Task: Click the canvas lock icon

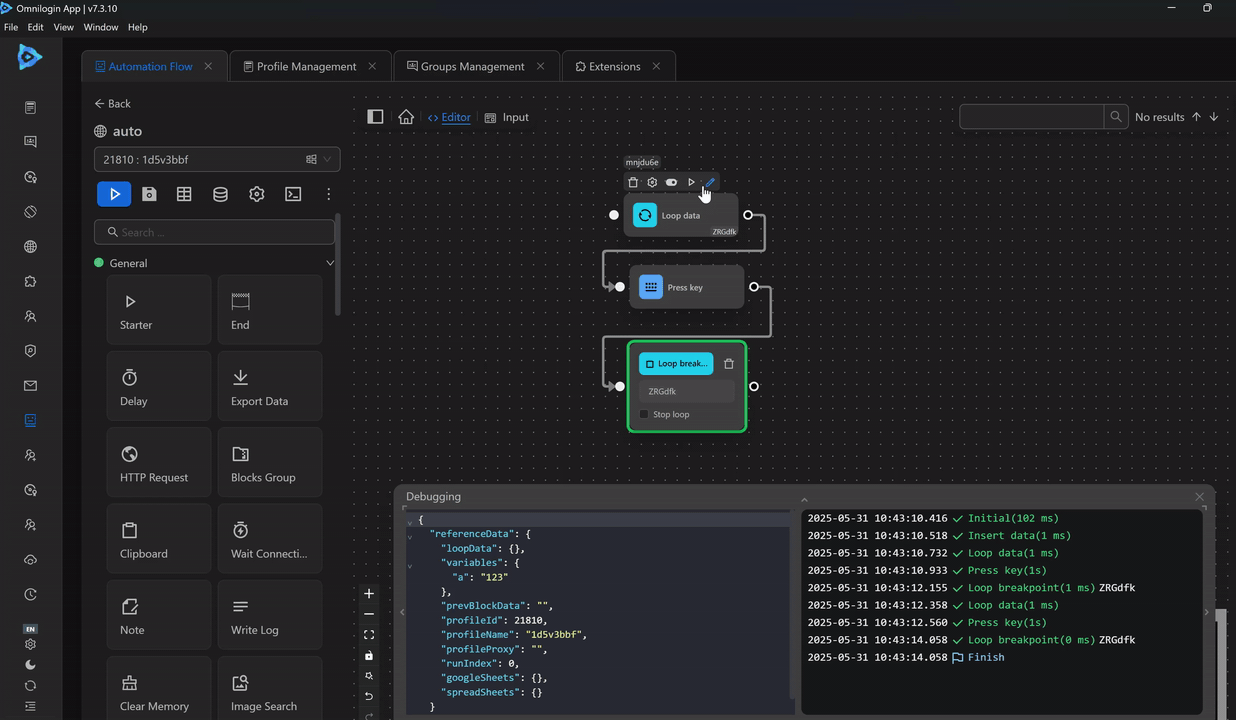Action: (369, 656)
